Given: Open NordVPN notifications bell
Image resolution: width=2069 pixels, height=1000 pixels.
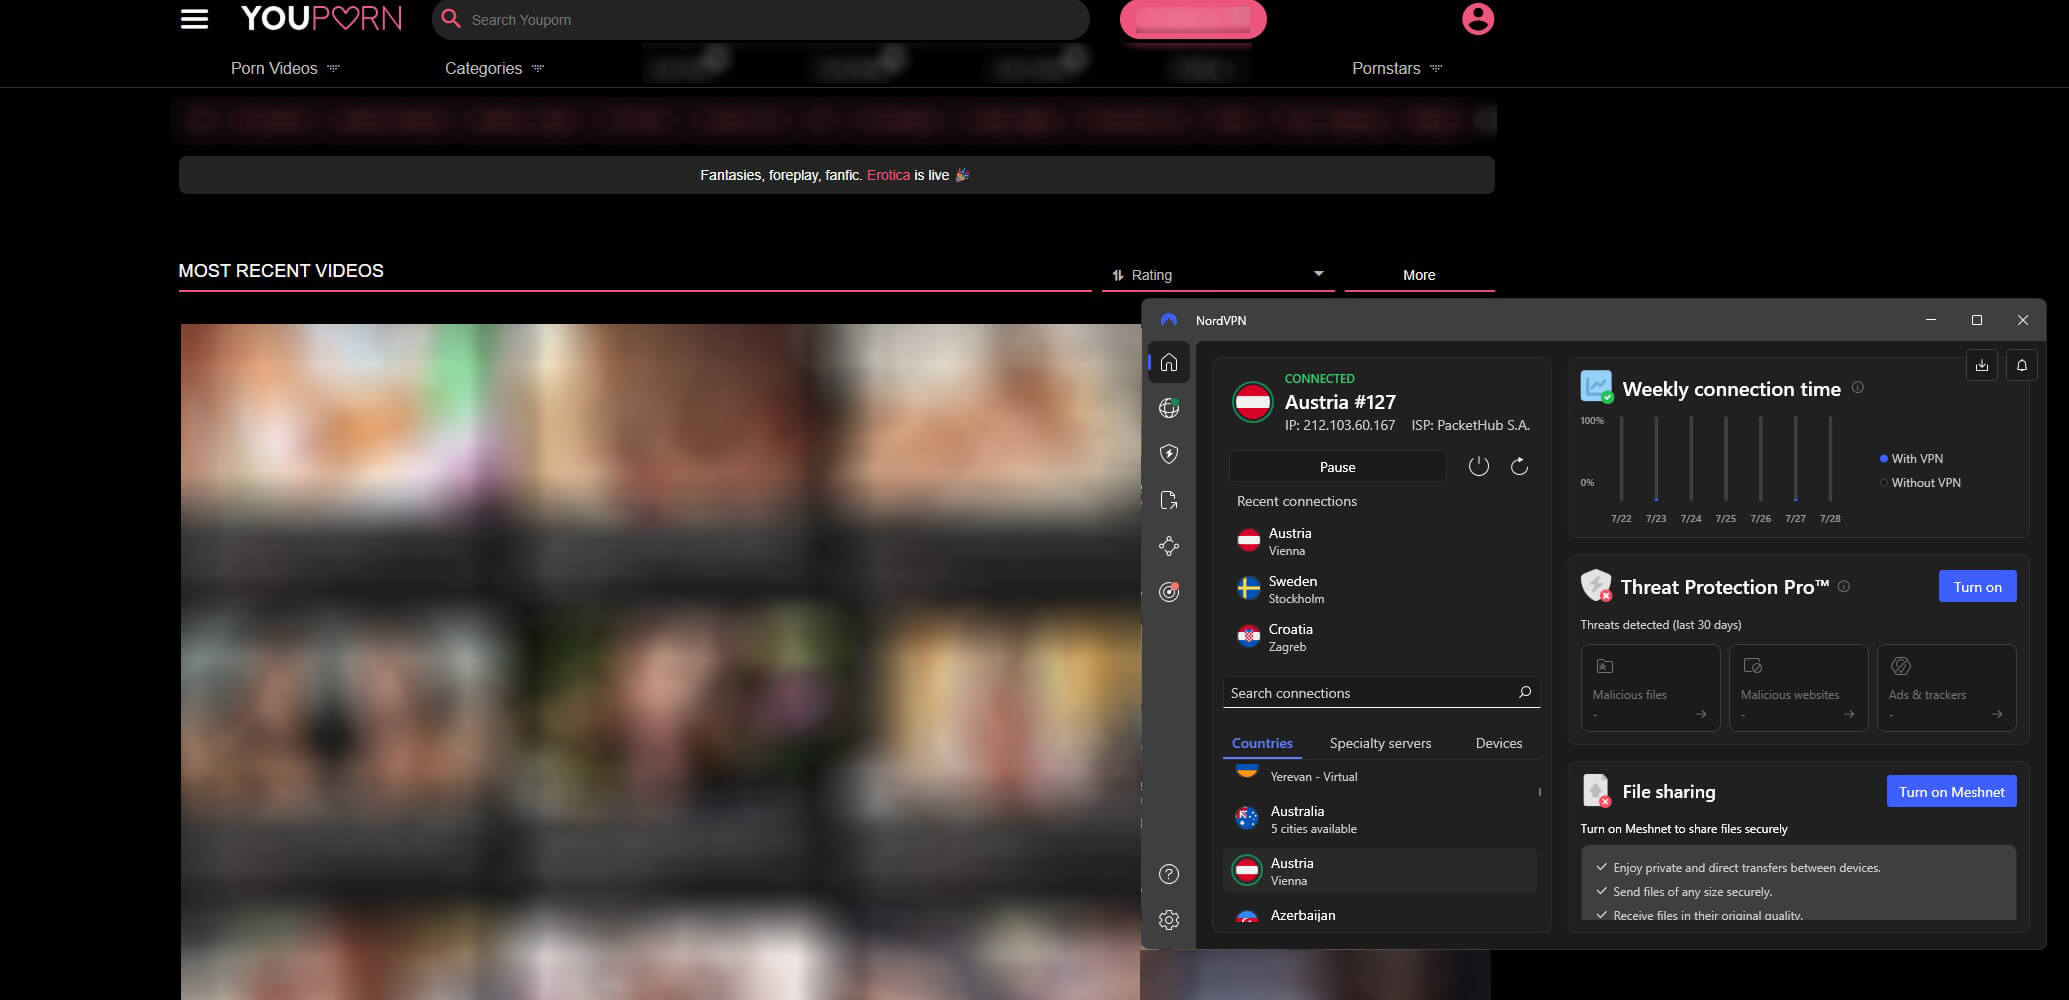Looking at the screenshot, I should coord(2021,365).
